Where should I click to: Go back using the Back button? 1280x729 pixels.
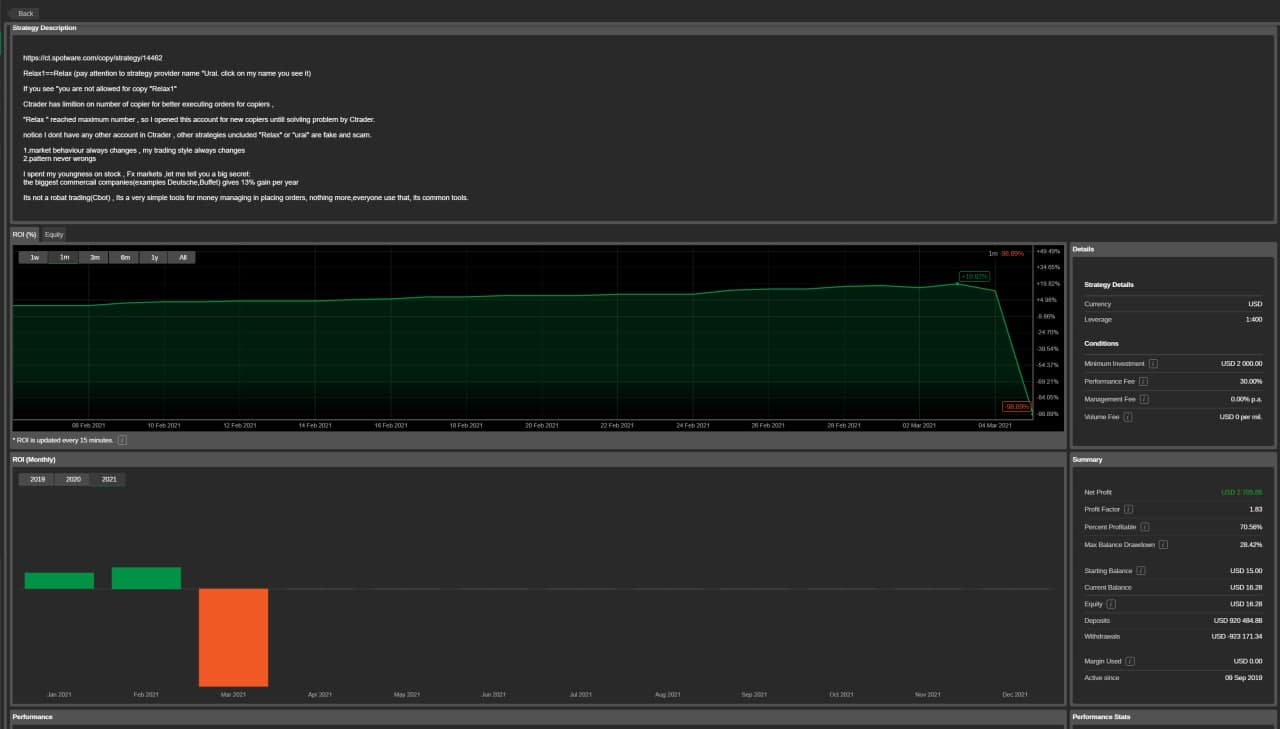pos(25,13)
